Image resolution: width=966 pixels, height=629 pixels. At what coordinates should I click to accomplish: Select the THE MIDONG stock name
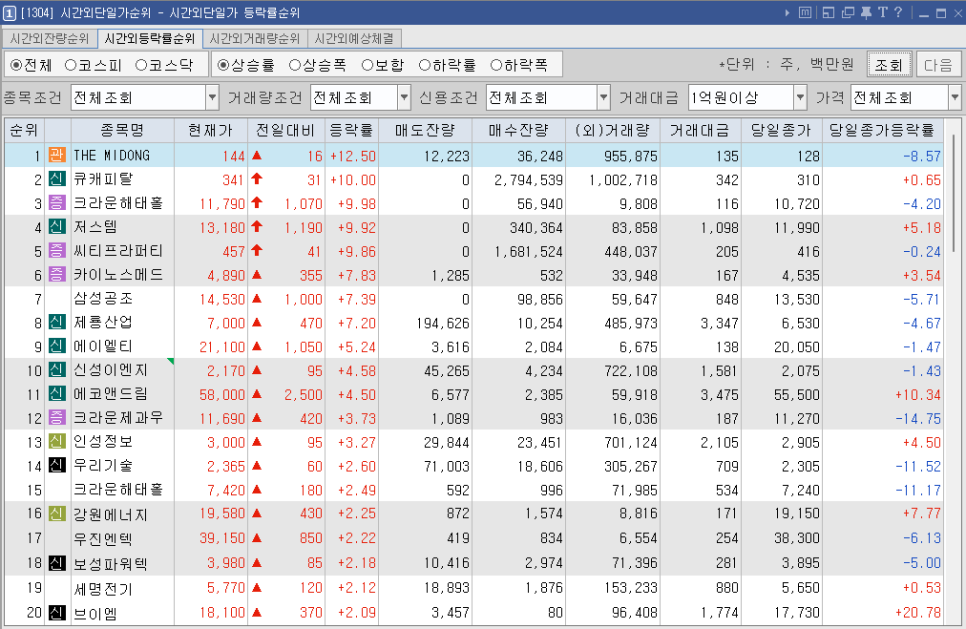[x=112, y=155]
